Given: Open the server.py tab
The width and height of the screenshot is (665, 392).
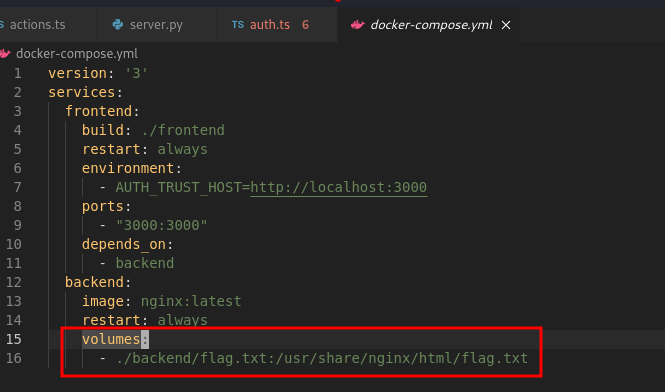Looking at the screenshot, I should coord(157,25).
